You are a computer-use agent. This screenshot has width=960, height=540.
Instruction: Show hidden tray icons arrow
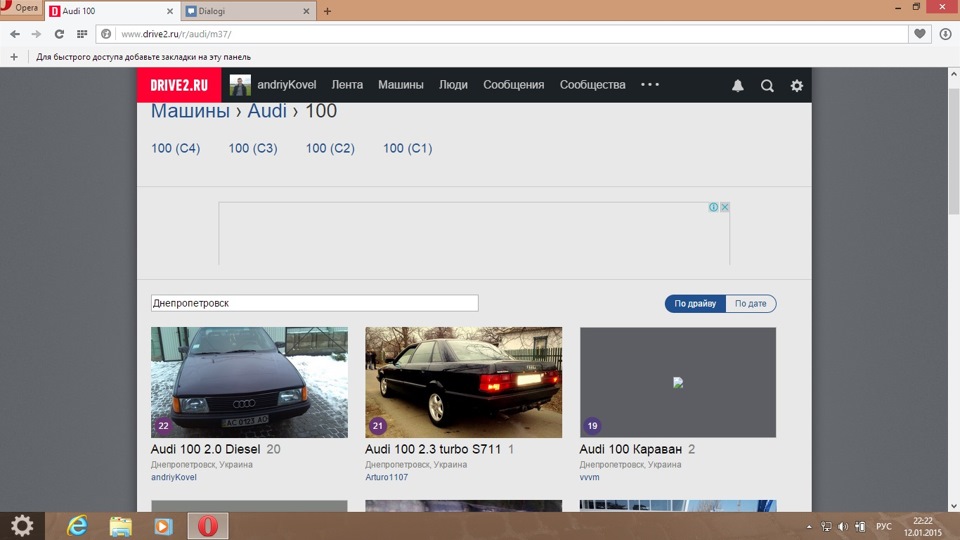pyautogui.click(x=809, y=527)
